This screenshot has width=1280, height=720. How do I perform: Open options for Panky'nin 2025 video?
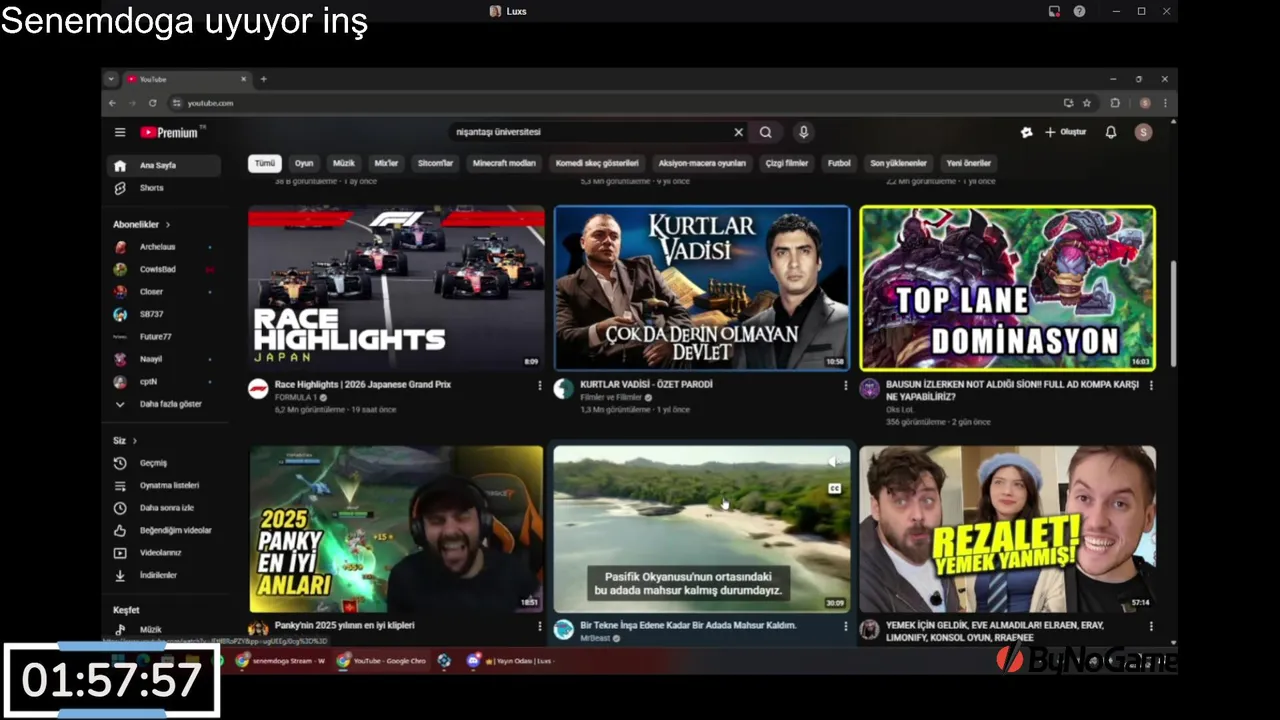pyautogui.click(x=540, y=626)
